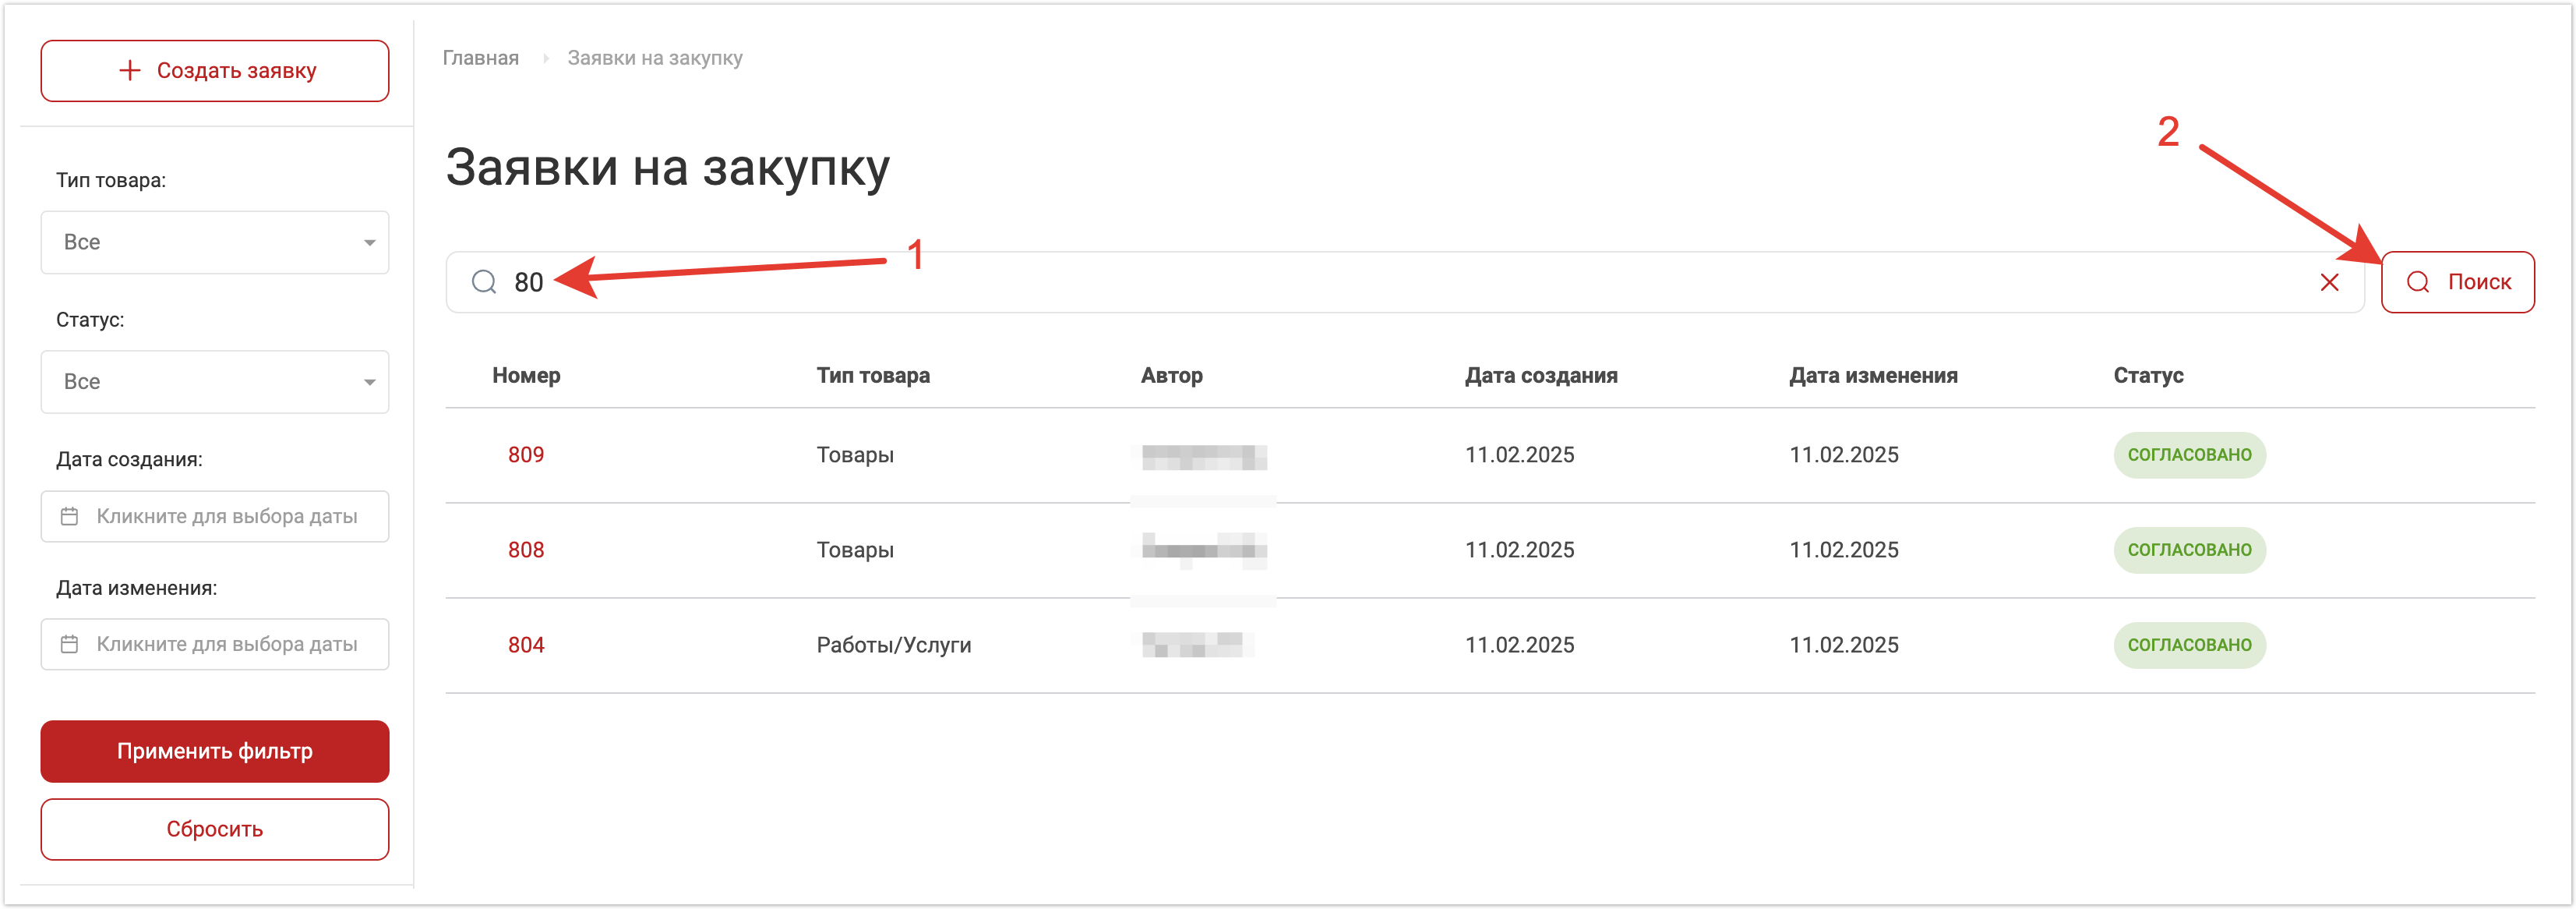
Task: Click the Дата создания column header
Action: click(1541, 376)
